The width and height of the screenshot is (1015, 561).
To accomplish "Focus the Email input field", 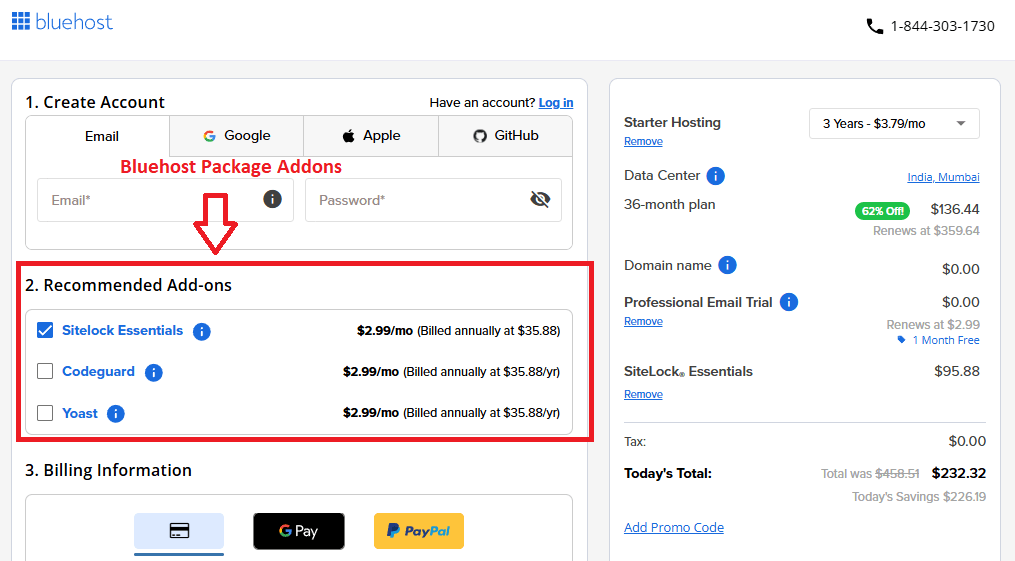I will point(165,200).
